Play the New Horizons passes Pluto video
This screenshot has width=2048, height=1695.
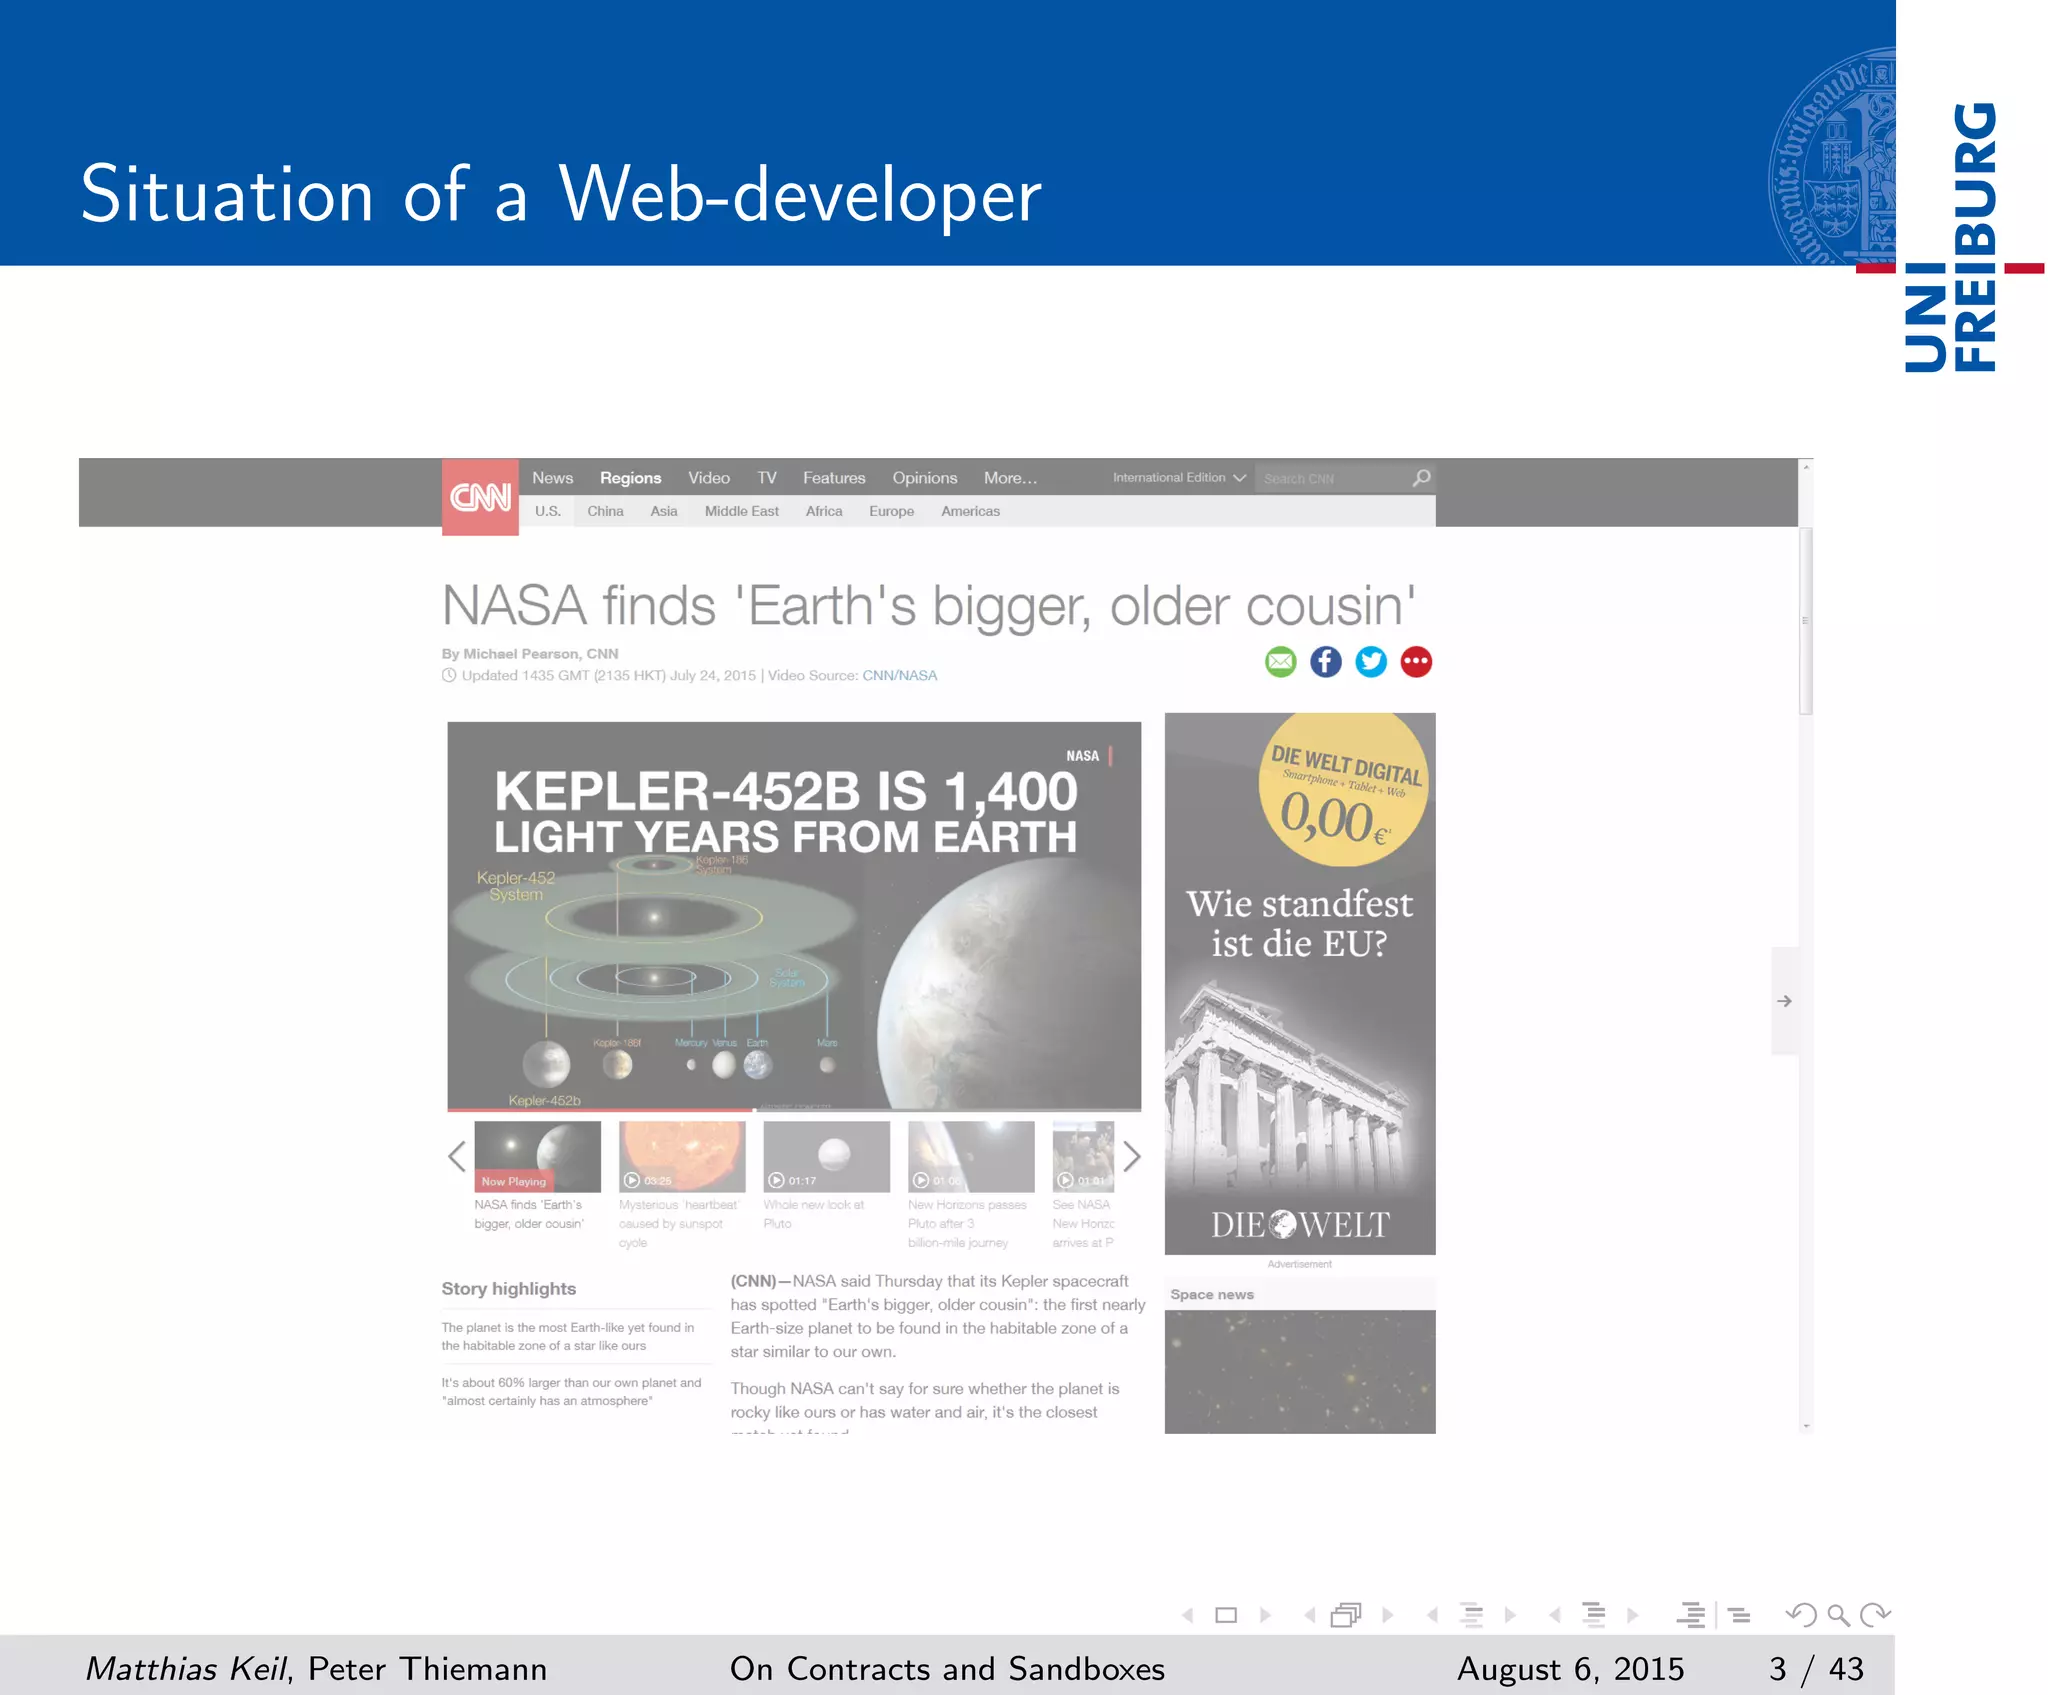tap(971, 1157)
